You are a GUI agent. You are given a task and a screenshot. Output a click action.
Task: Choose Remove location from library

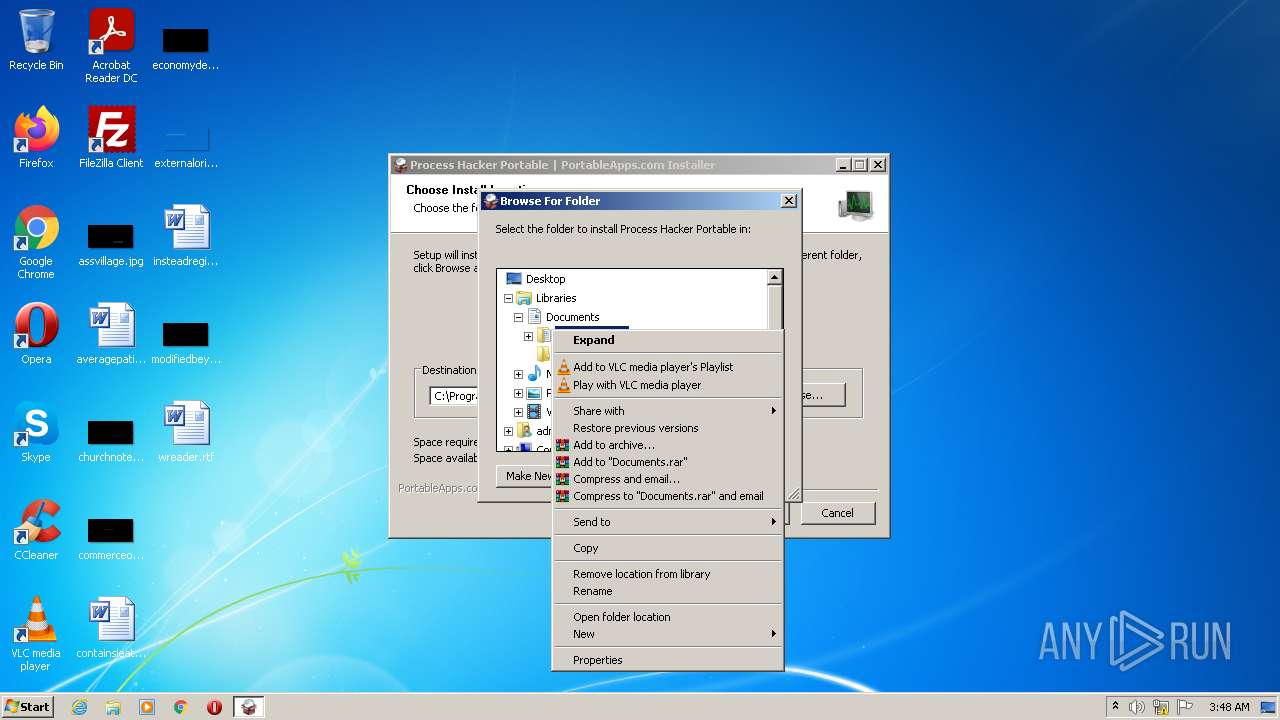pyautogui.click(x=667, y=574)
